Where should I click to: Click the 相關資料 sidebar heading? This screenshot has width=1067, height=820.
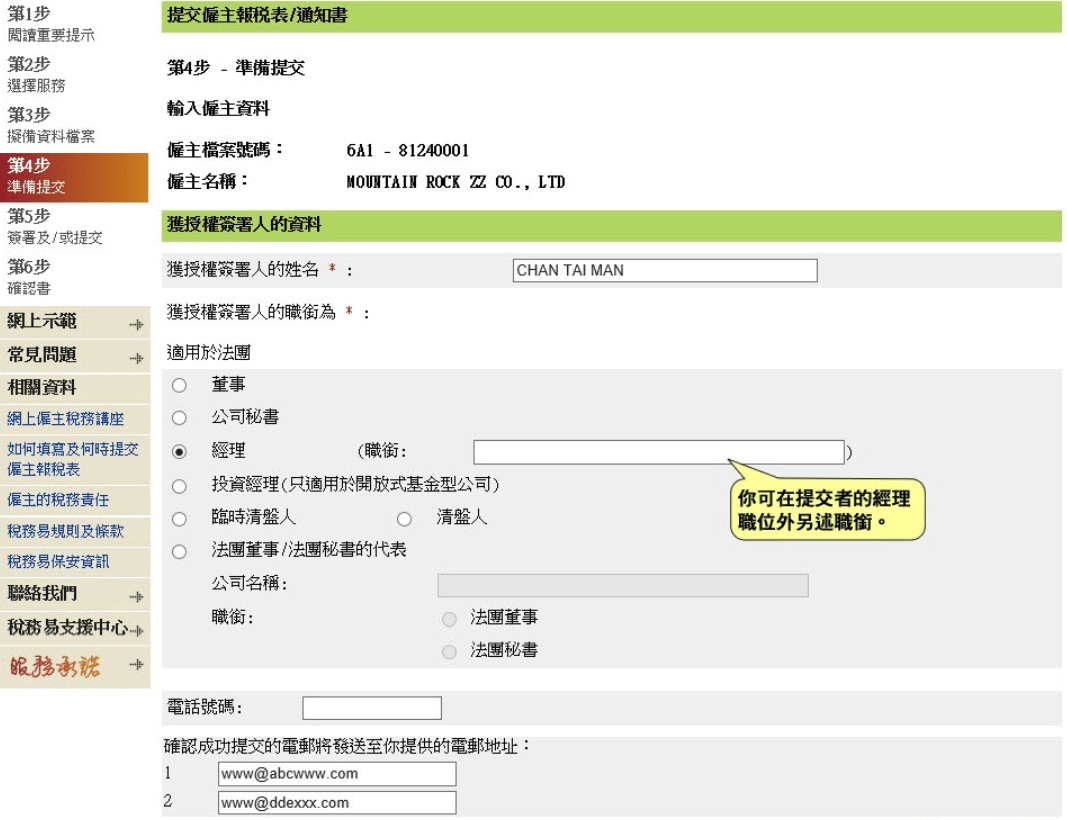(42, 388)
